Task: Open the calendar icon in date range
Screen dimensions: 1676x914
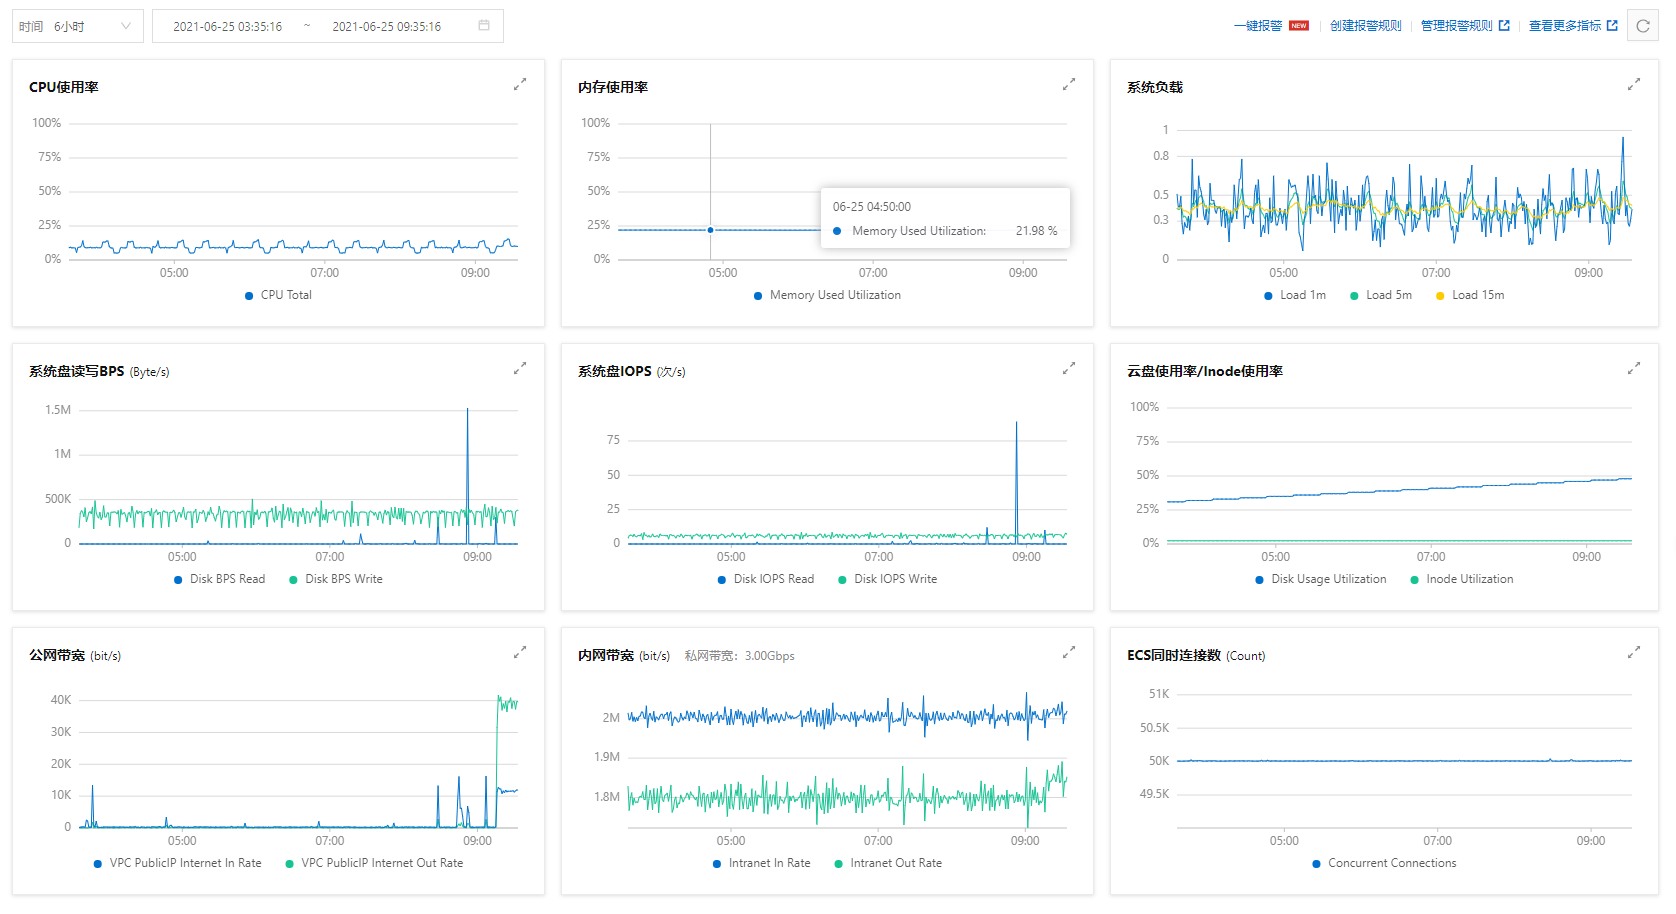Action: 484,26
